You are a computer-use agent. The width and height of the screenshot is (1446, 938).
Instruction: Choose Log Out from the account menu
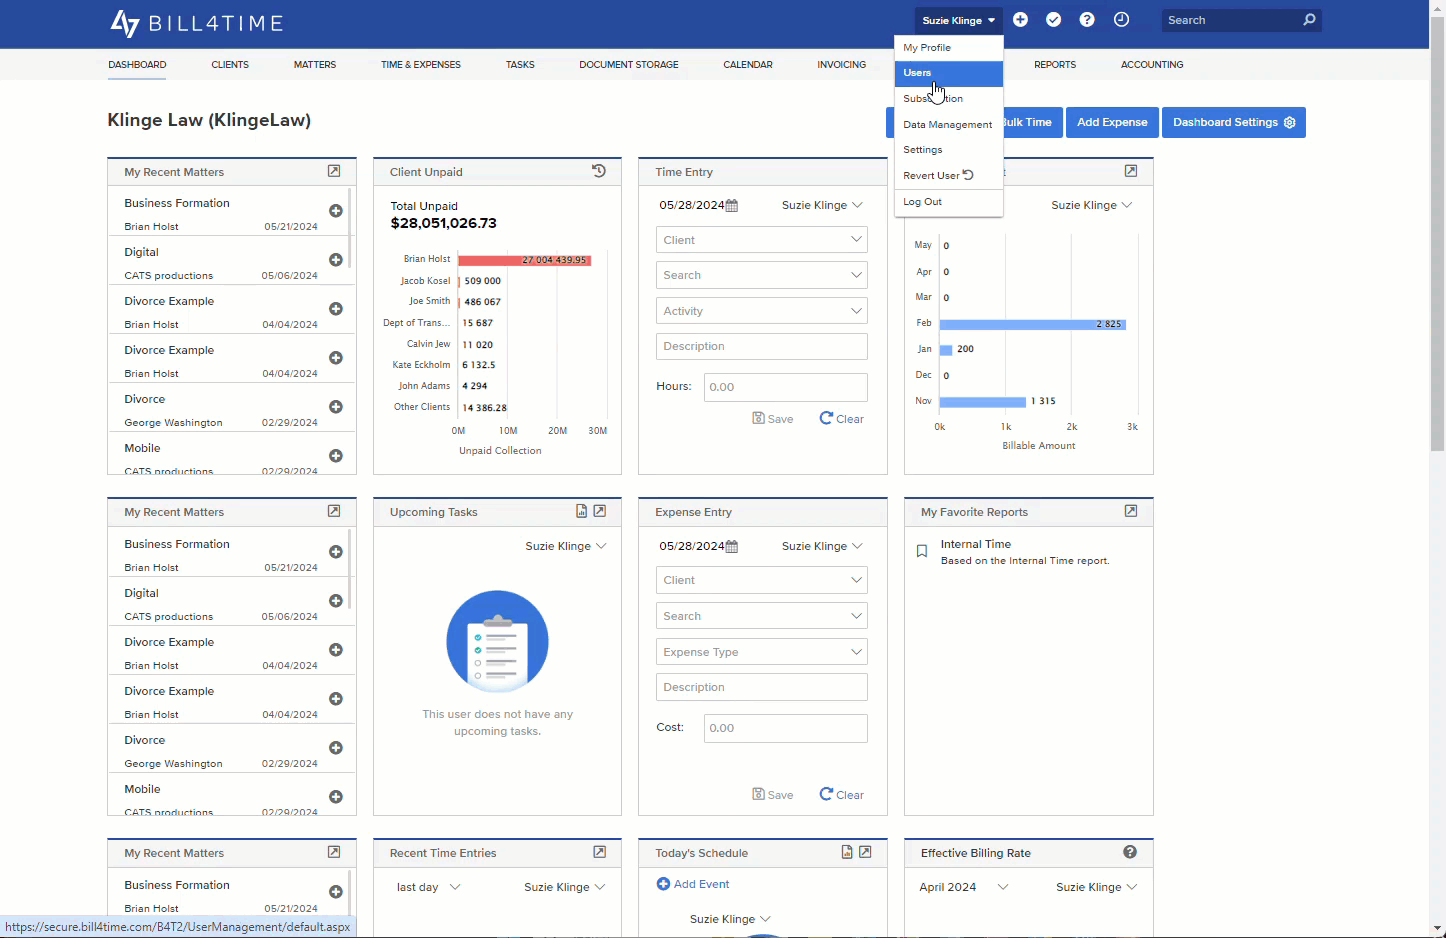pos(949,202)
